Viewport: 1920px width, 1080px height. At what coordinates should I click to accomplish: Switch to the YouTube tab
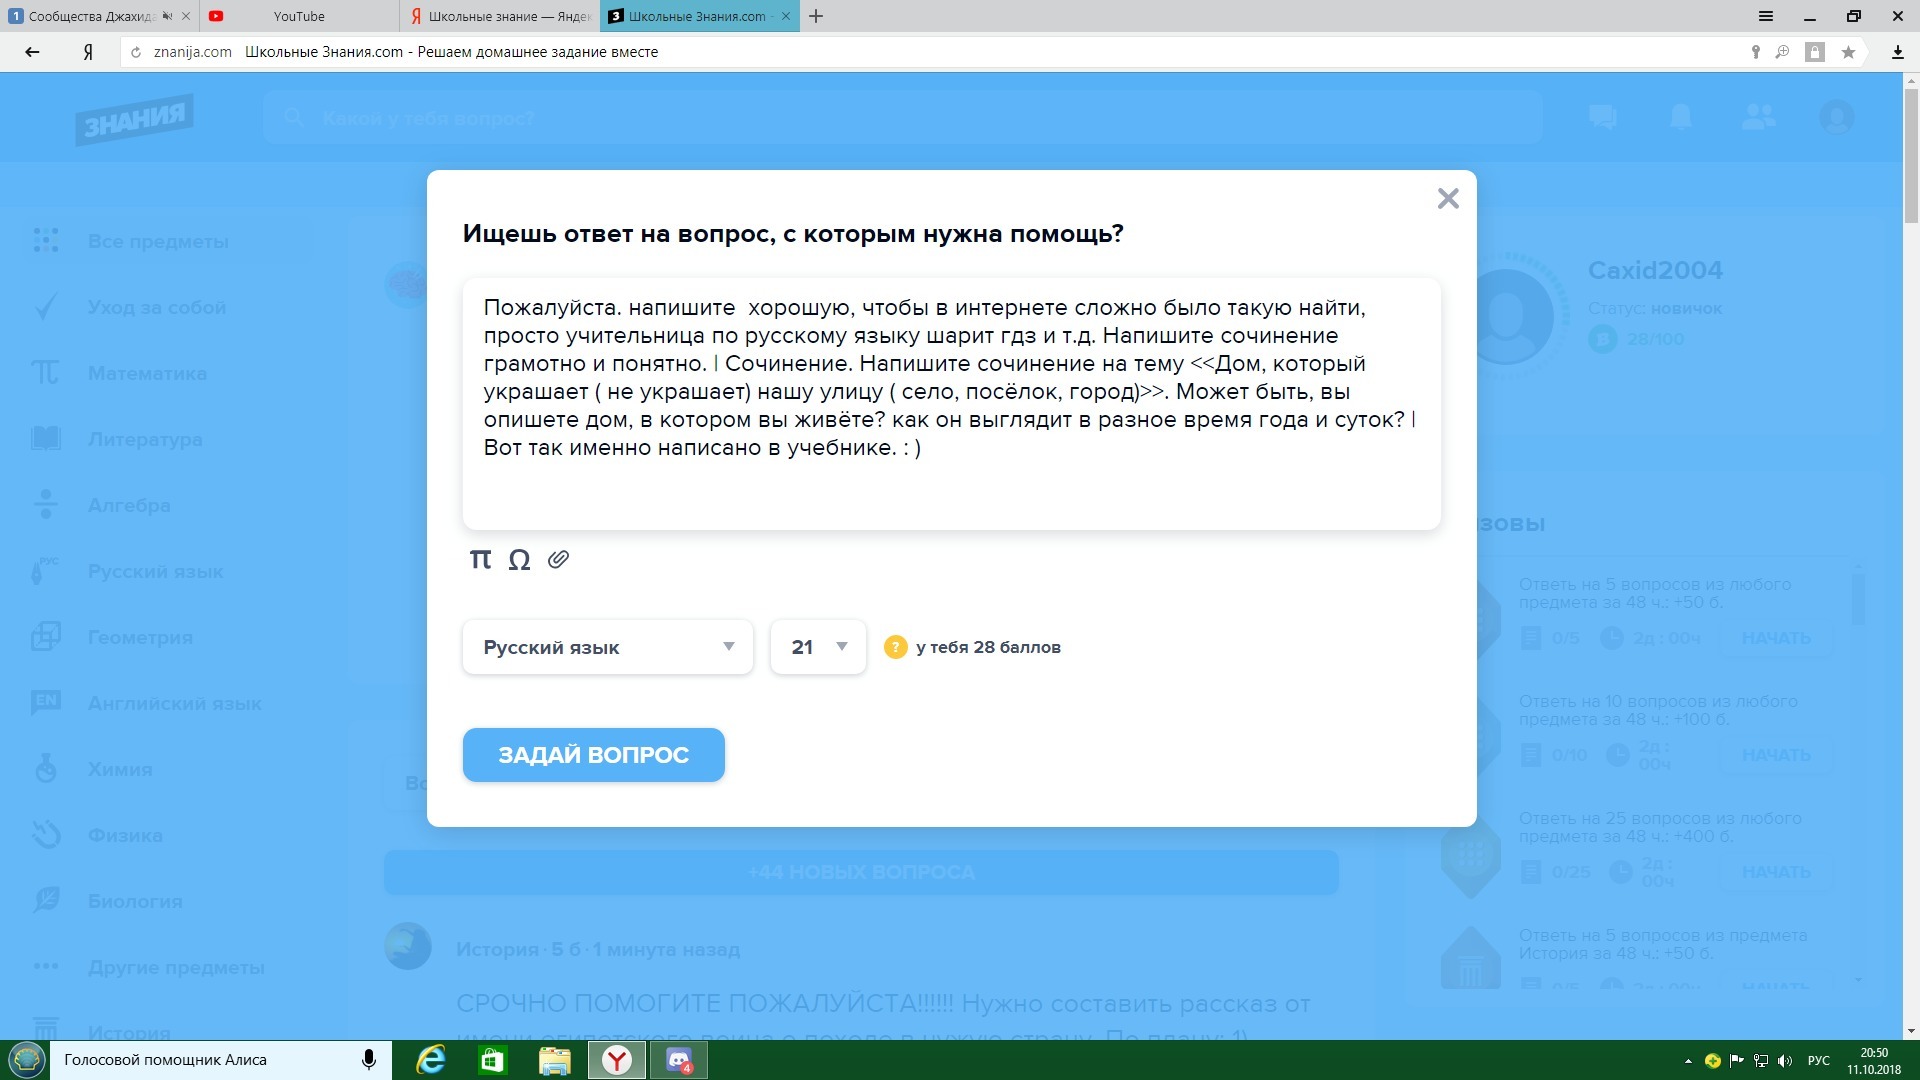tap(298, 16)
